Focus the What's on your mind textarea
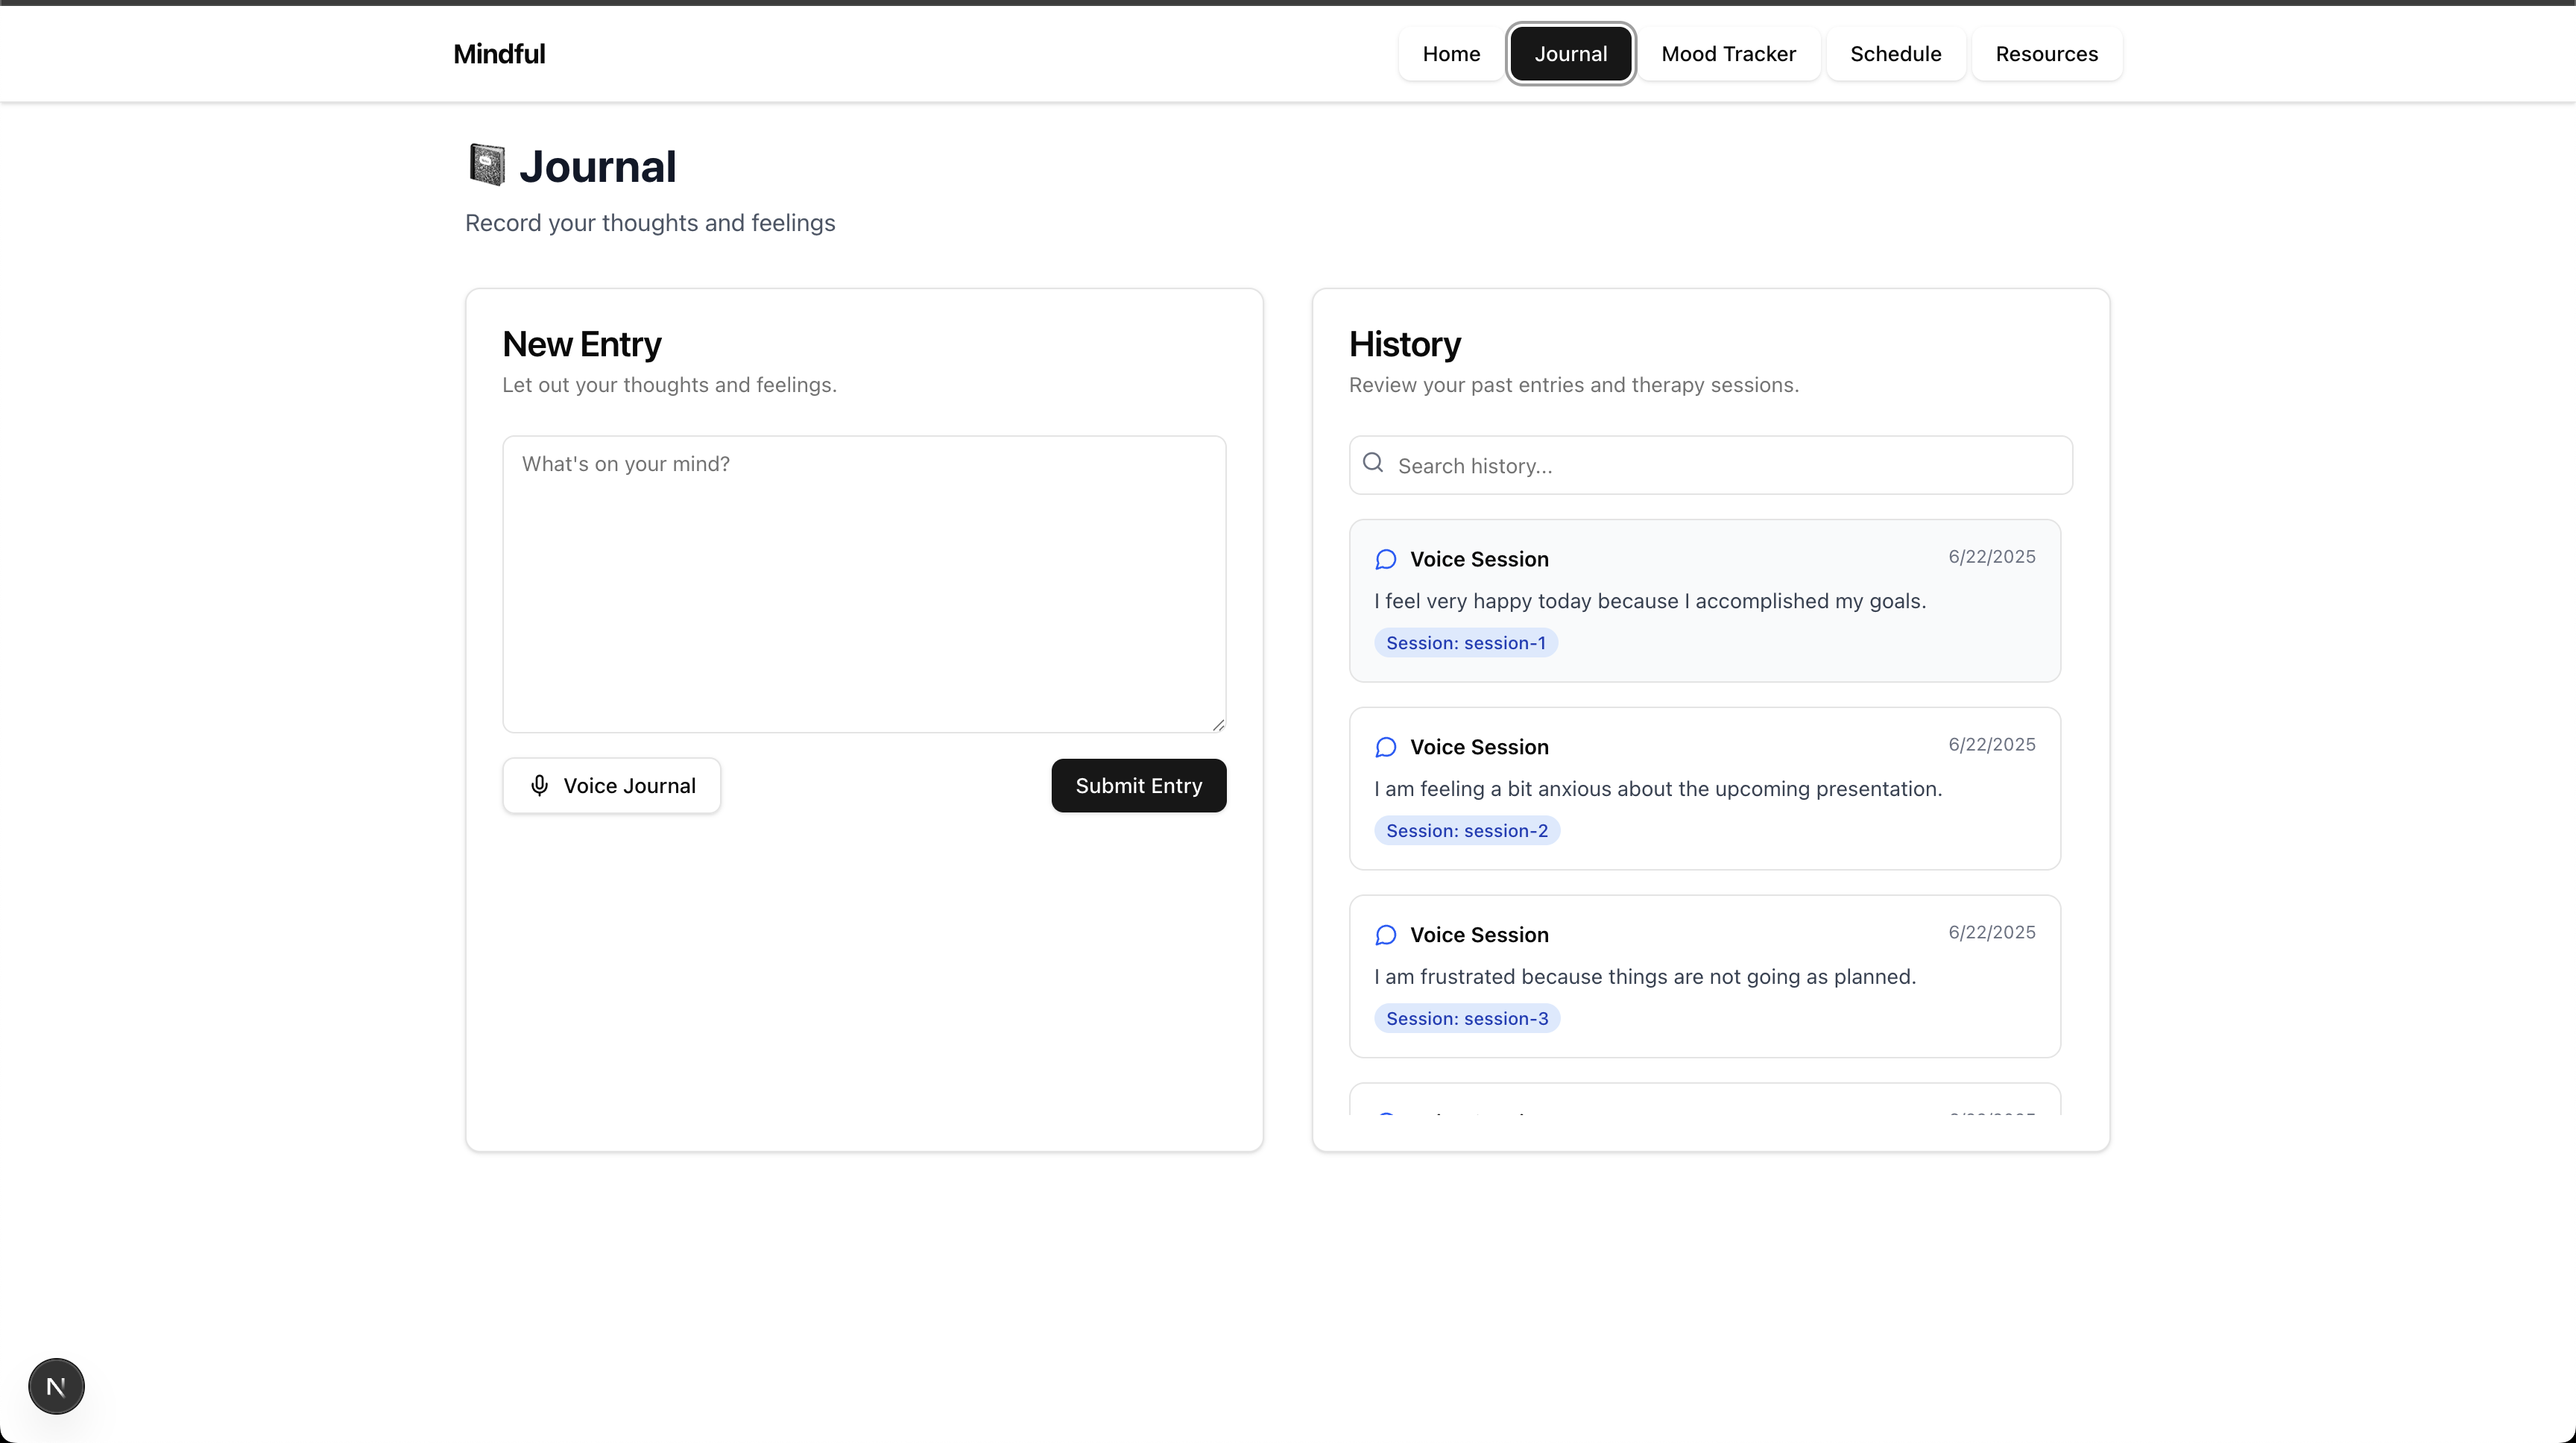The image size is (2576, 1443). (863, 584)
